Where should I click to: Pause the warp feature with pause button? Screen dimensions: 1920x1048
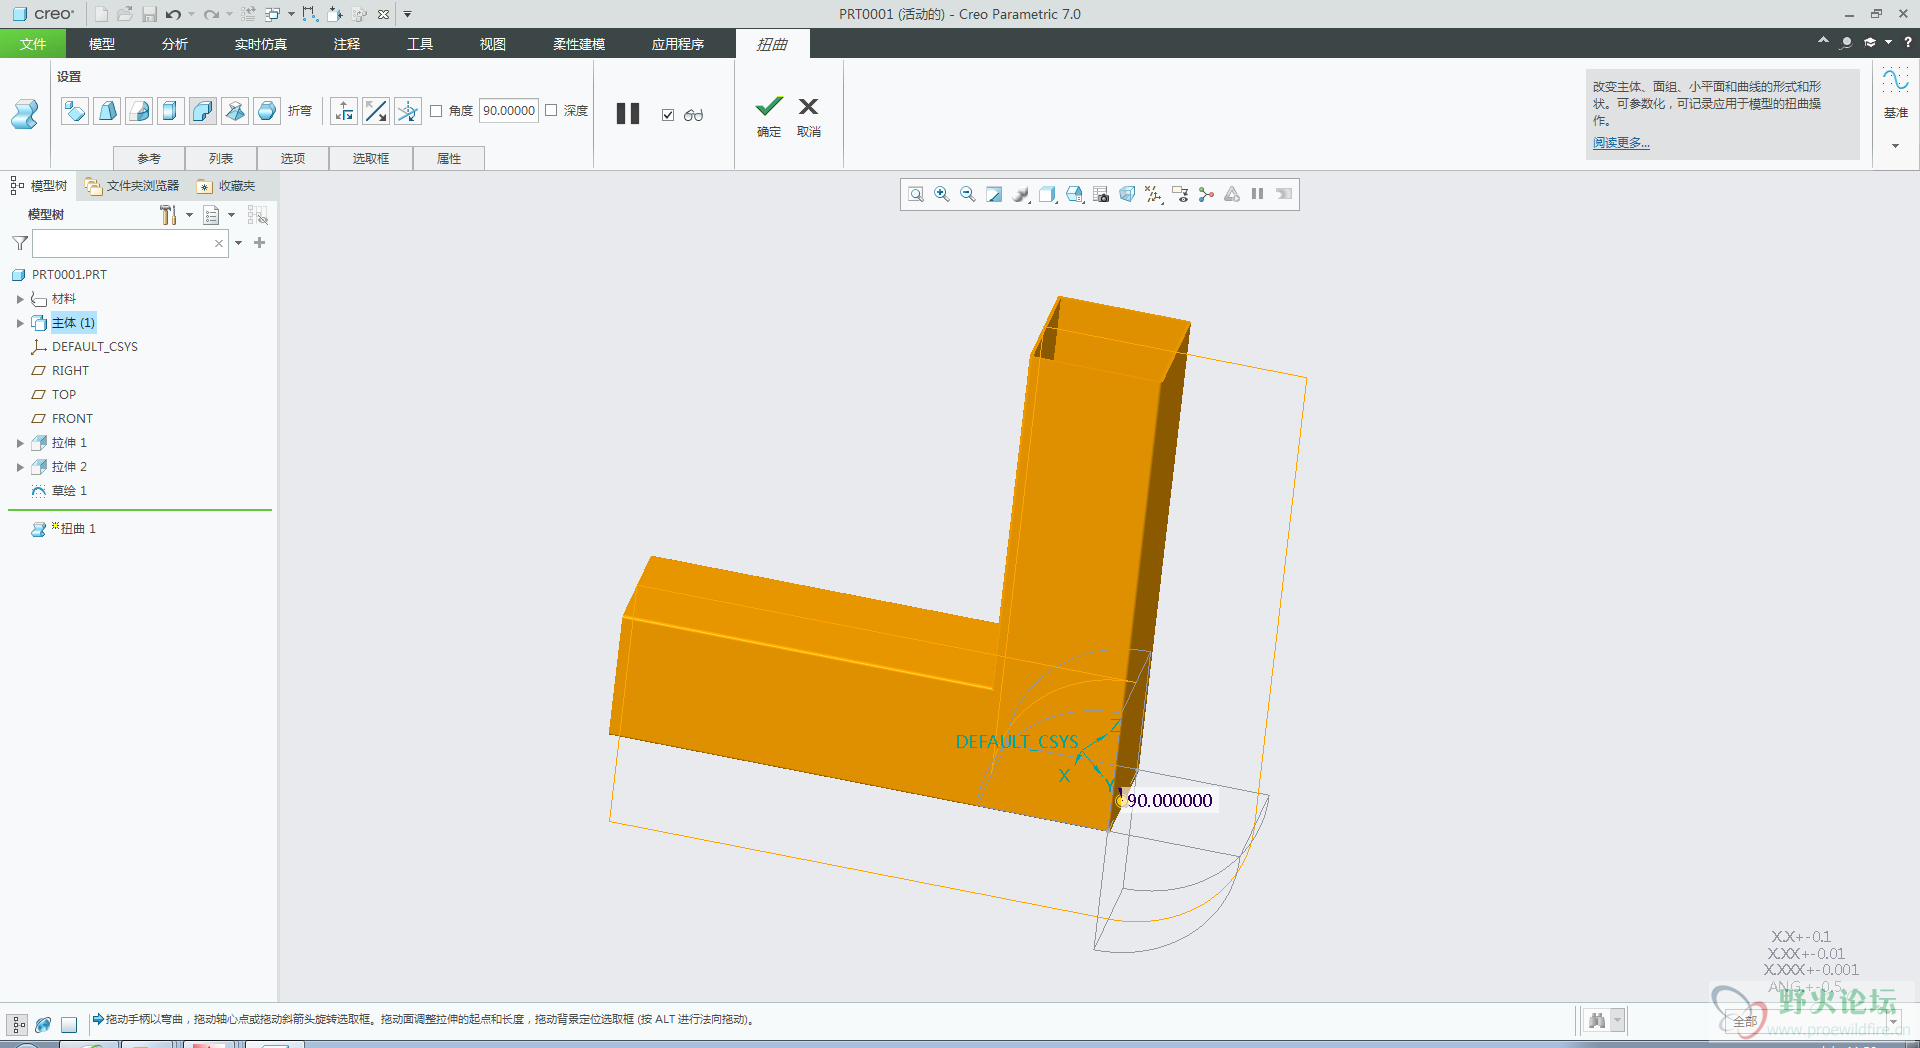tap(628, 114)
